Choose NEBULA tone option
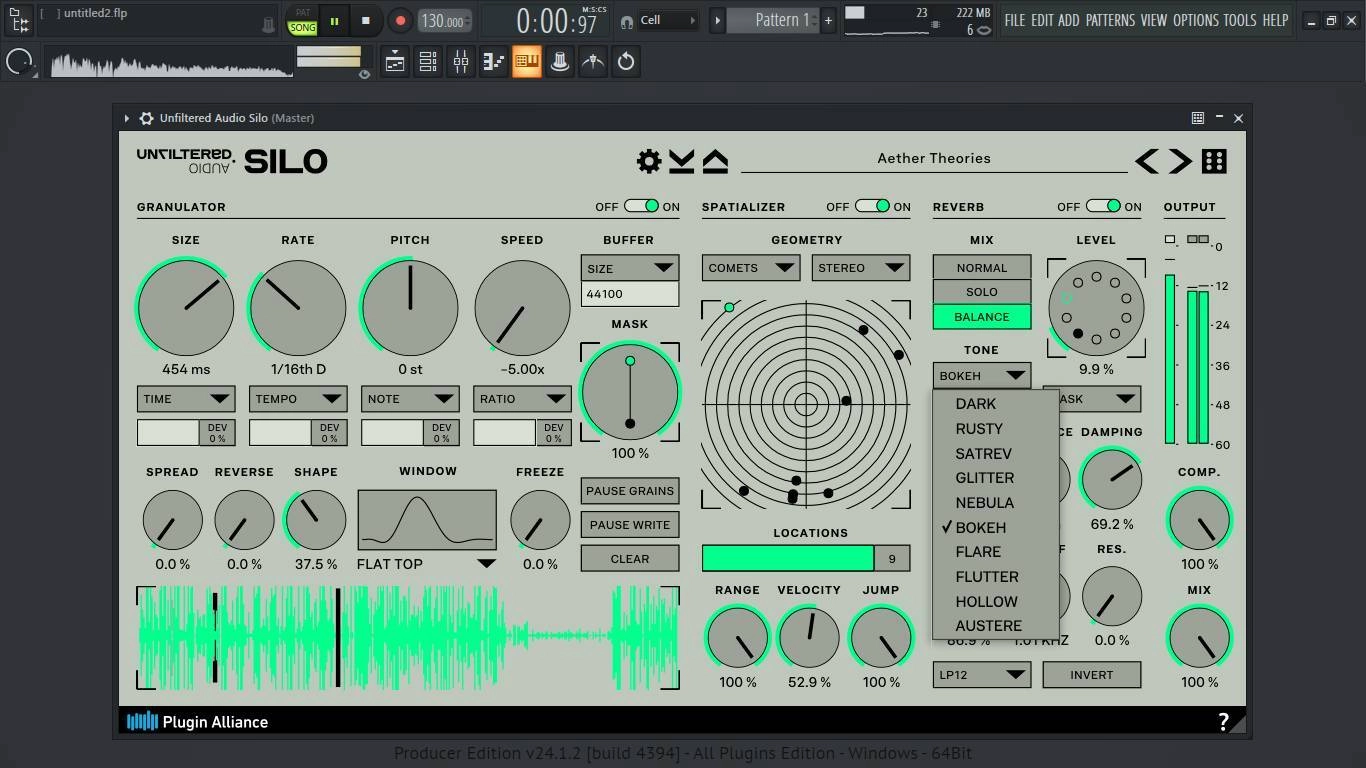The width and height of the screenshot is (1366, 768). point(996,503)
